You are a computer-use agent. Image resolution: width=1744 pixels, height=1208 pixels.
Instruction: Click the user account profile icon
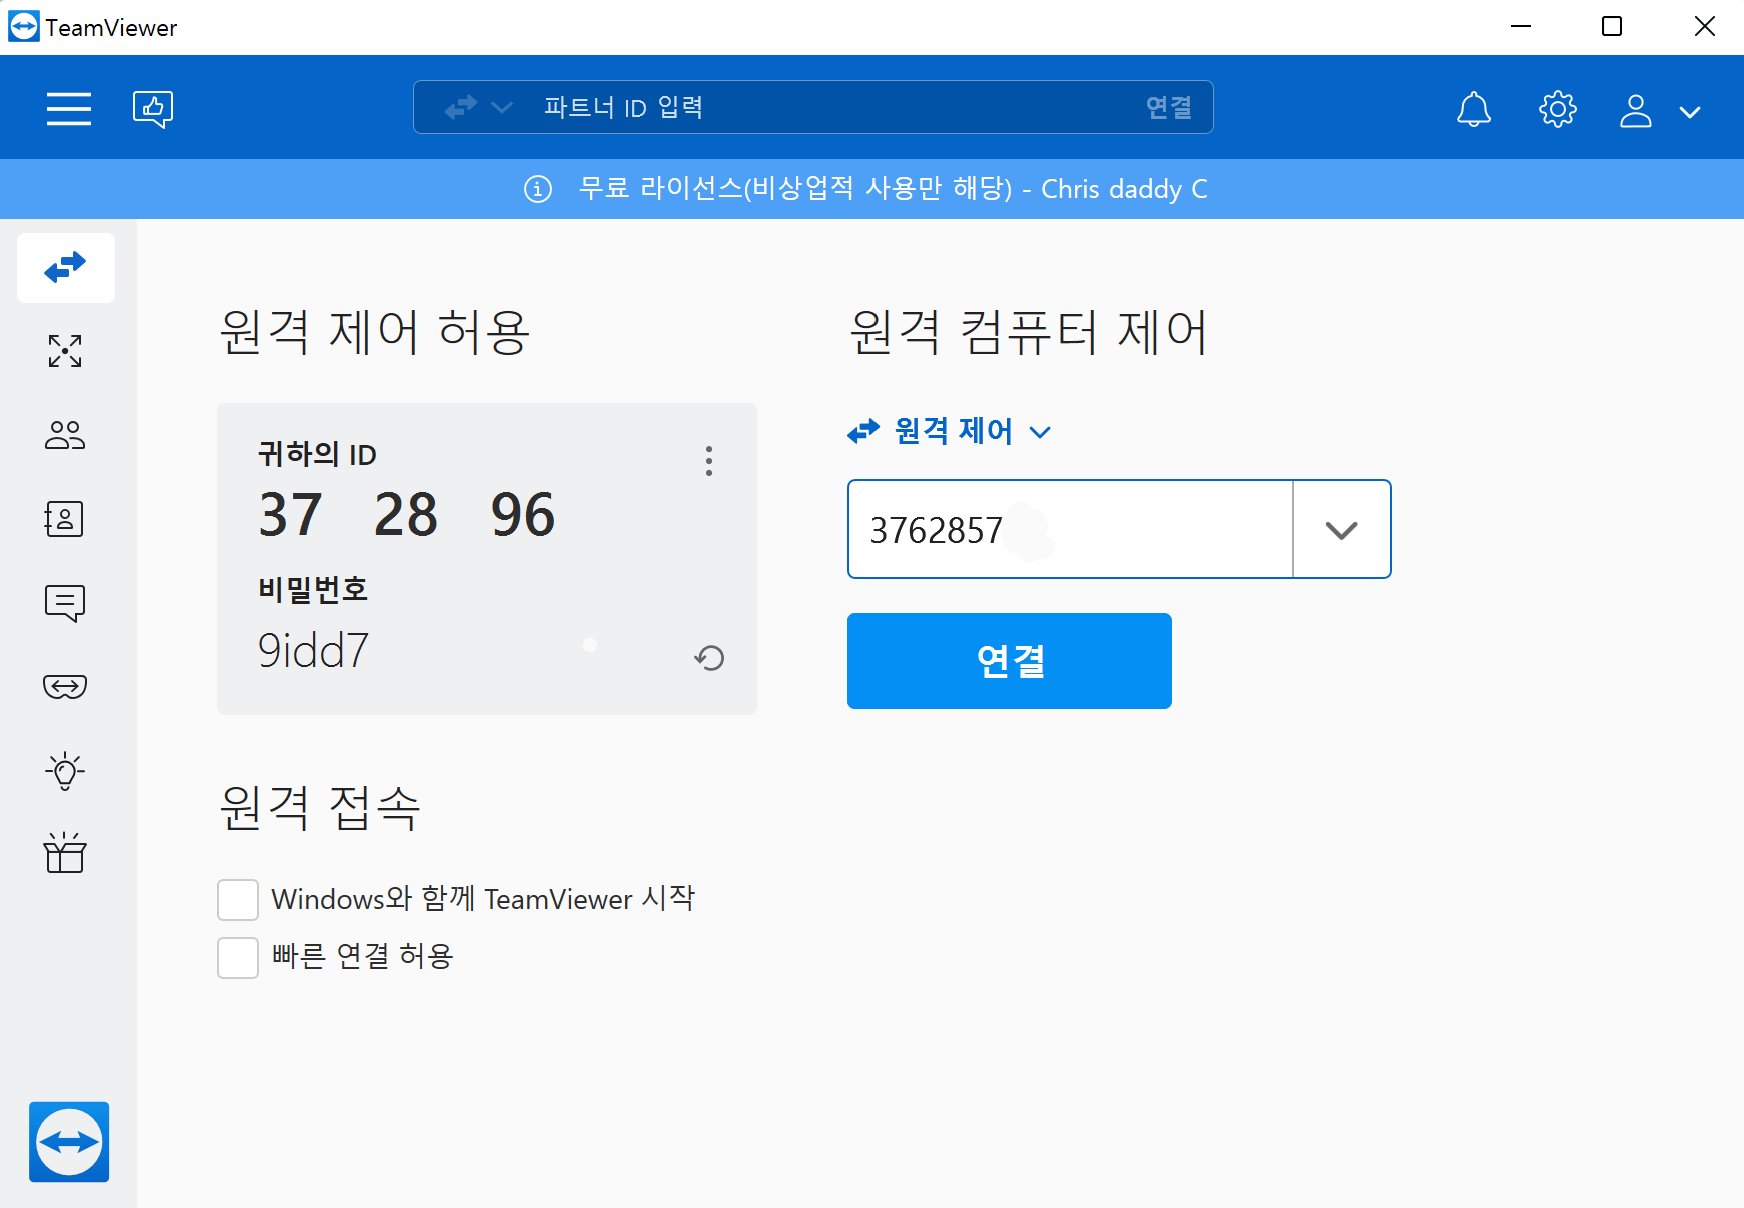[x=1636, y=110]
